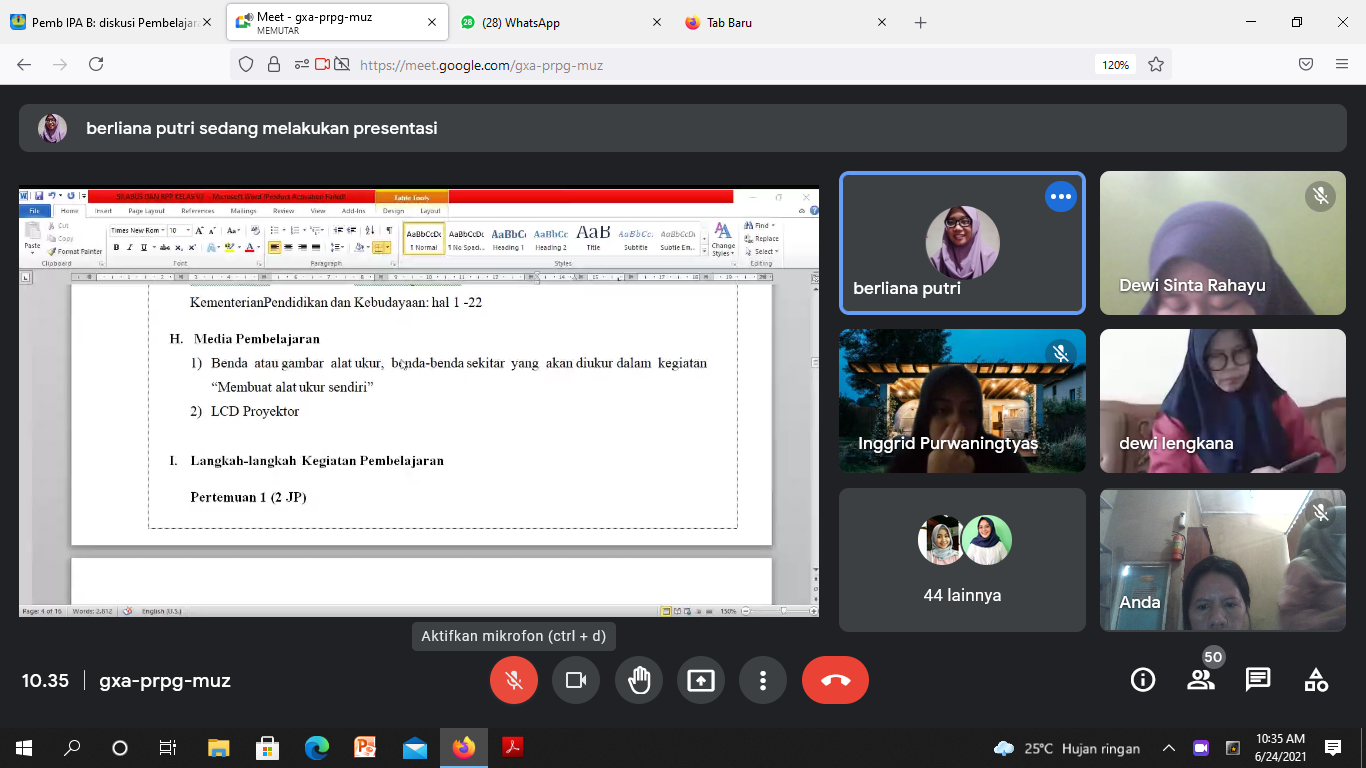
Task: Click the 120% zoom level indicator
Action: click(1115, 65)
